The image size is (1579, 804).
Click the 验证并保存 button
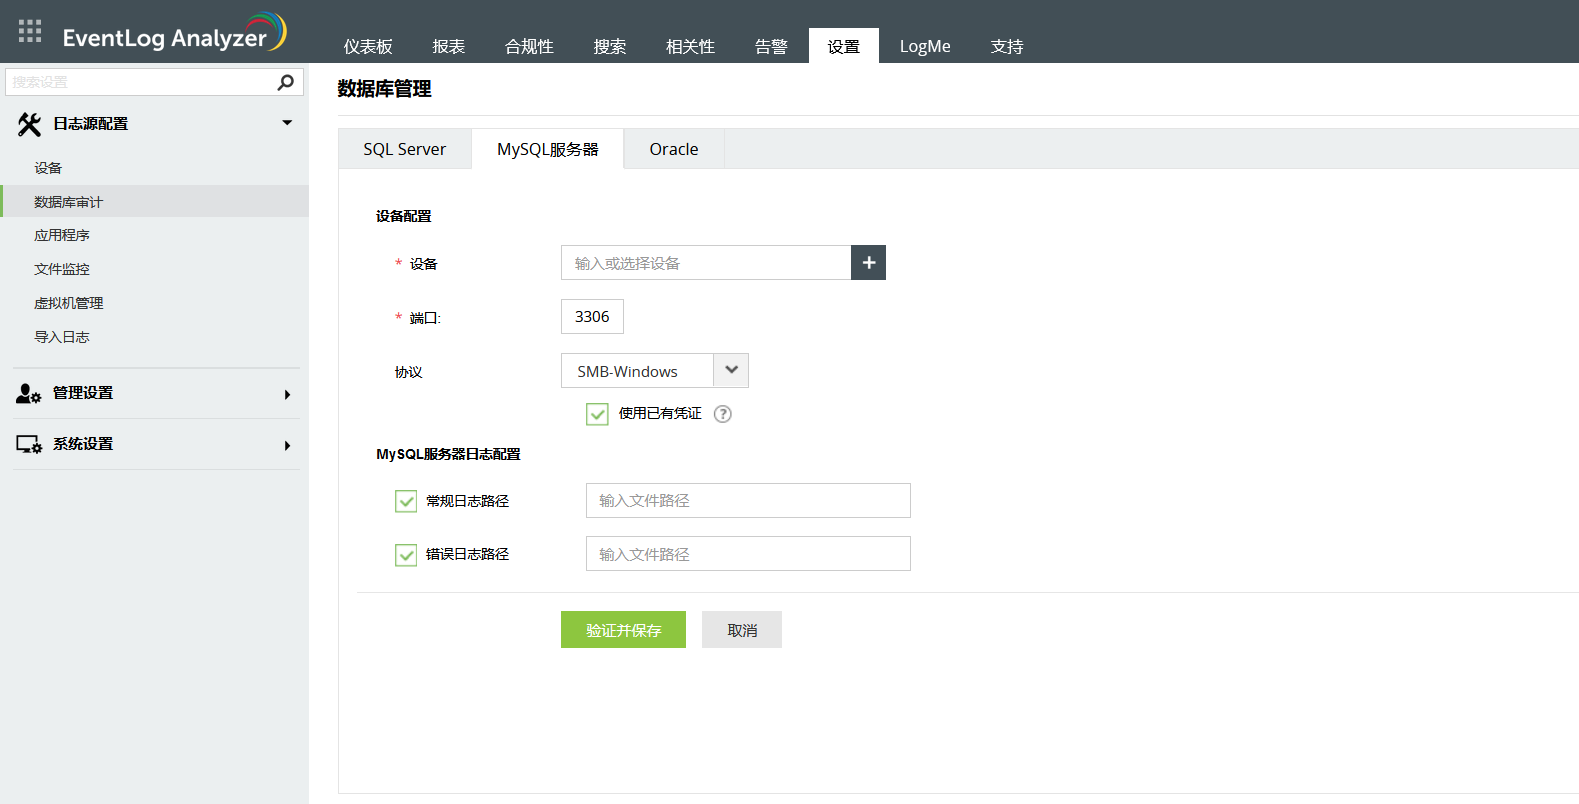[x=623, y=630]
